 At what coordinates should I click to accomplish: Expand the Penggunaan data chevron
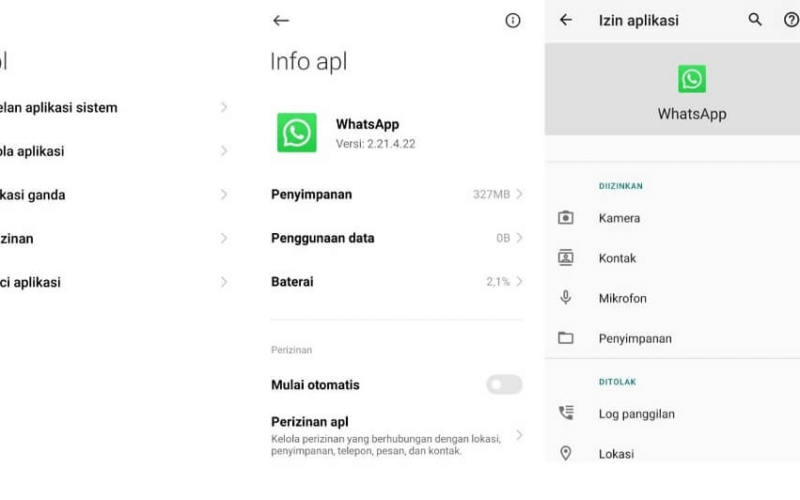point(519,238)
